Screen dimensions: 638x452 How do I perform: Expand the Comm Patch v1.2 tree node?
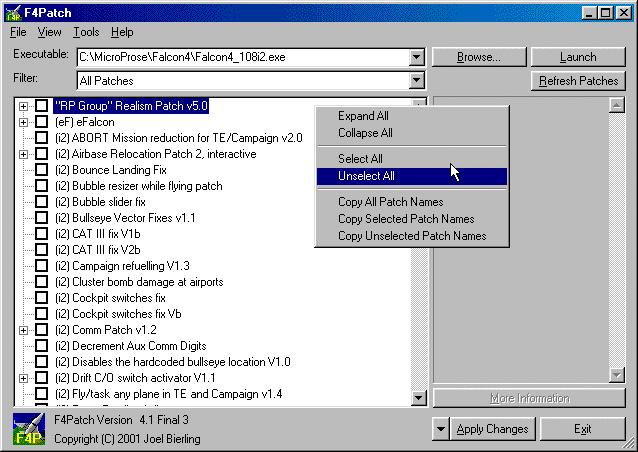pos(23,330)
